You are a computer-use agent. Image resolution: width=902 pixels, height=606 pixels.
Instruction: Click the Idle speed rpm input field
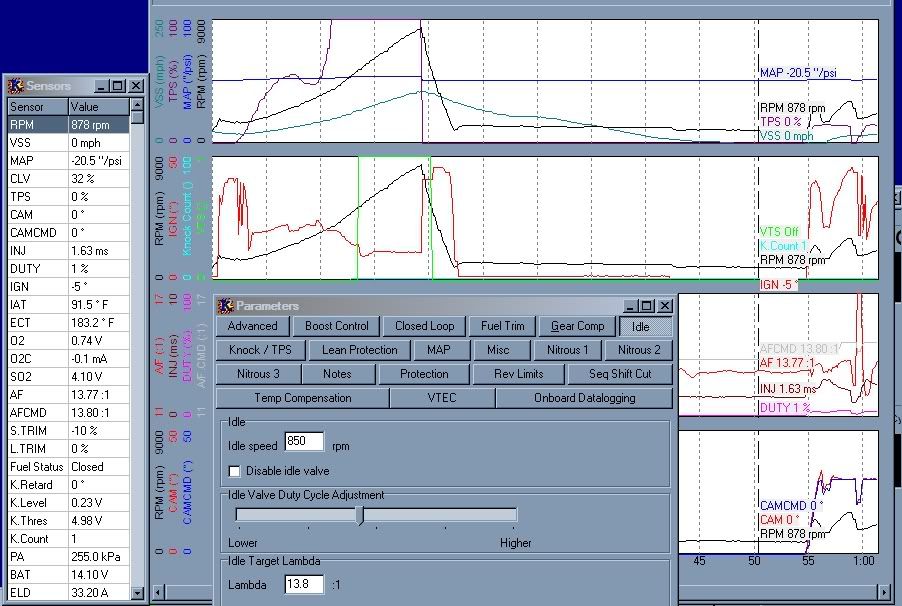tap(303, 442)
